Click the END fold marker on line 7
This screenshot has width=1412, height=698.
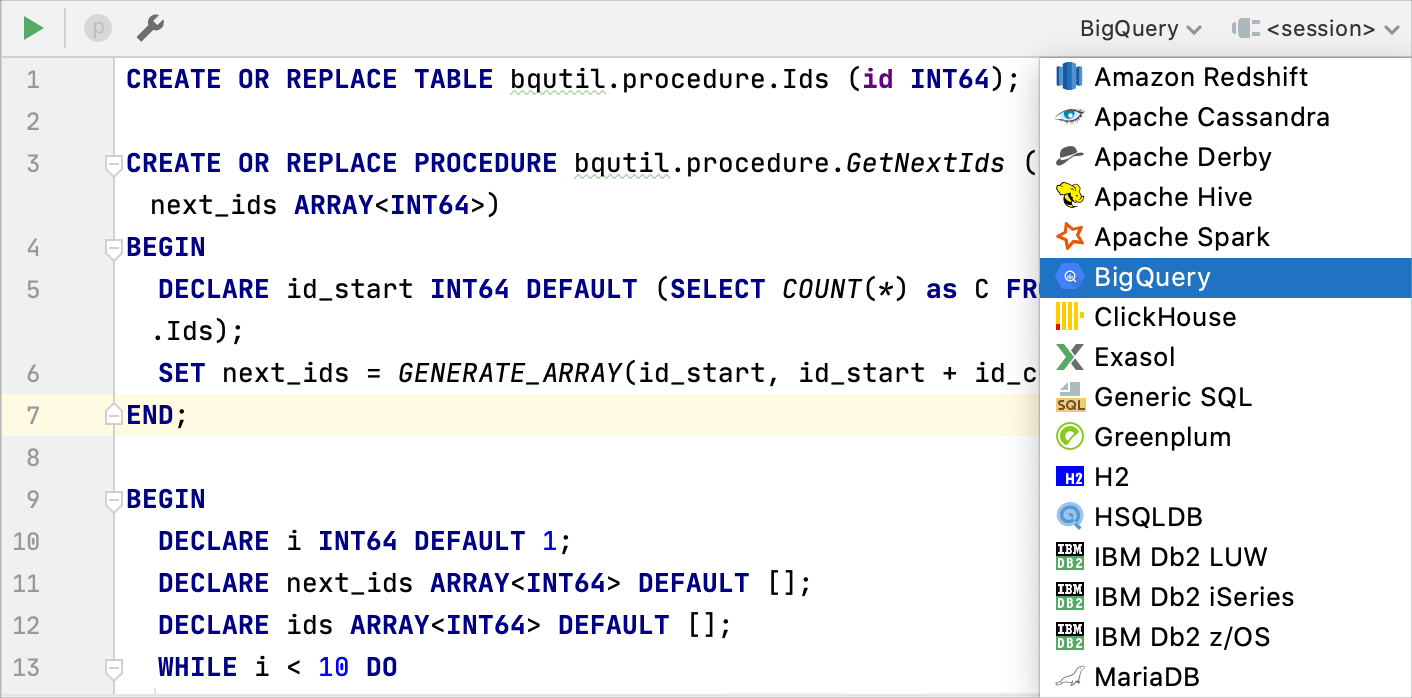pyautogui.click(x=113, y=415)
